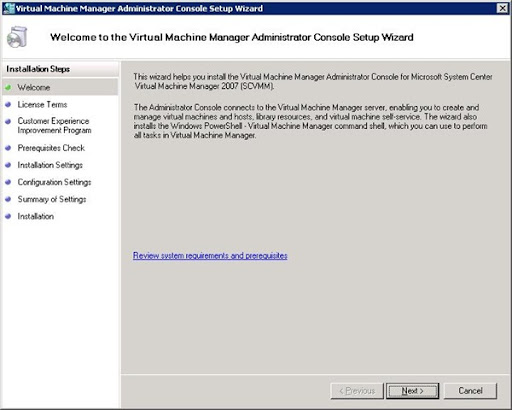Image resolution: width=512 pixels, height=410 pixels.
Task: Click the bullet beside Prerequisites Check
Action: click(x=8, y=148)
